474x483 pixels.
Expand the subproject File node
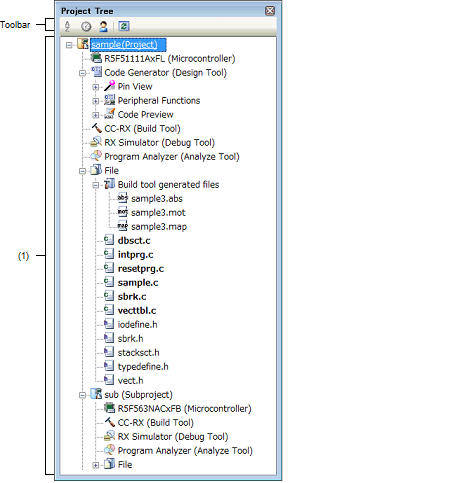[x=96, y=465]
